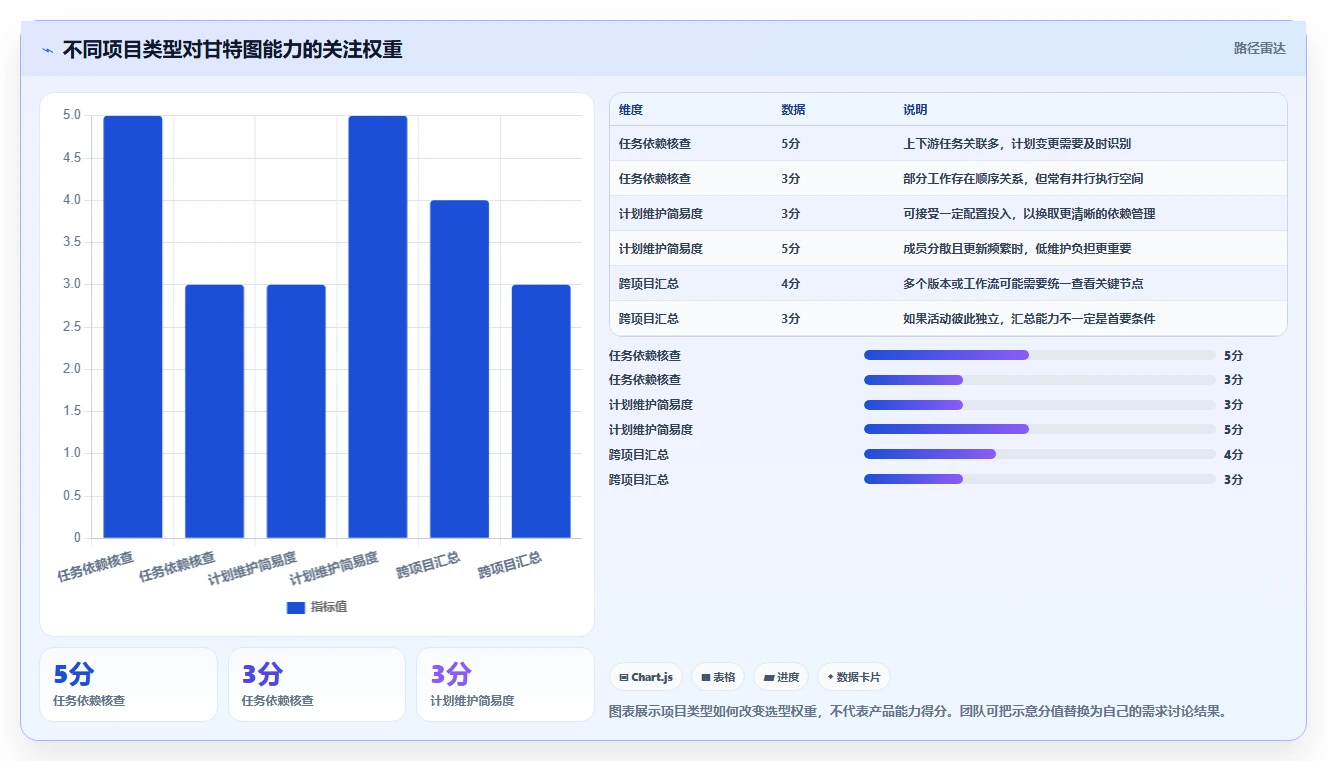1327x761 pixels.
Task: Toggle the 指标值 legend swatch under the chart
Action: point(295,607)
